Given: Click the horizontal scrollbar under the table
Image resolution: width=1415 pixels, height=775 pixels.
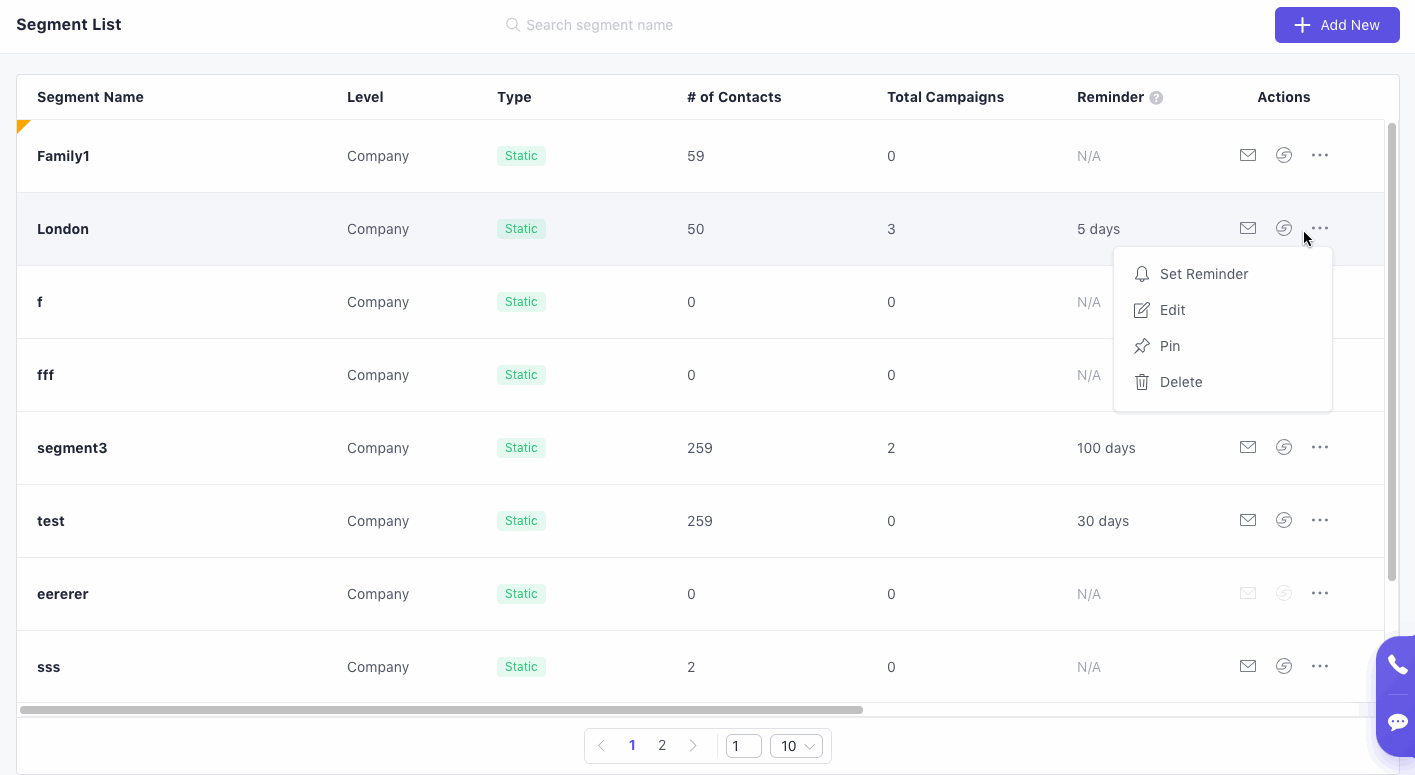Looking at the screenshot, I should click(x=440, y=710).
